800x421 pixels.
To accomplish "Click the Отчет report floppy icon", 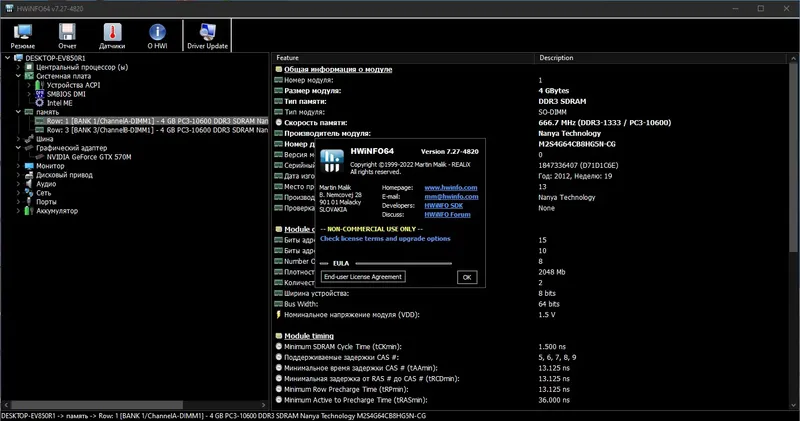I will [67, 32].
